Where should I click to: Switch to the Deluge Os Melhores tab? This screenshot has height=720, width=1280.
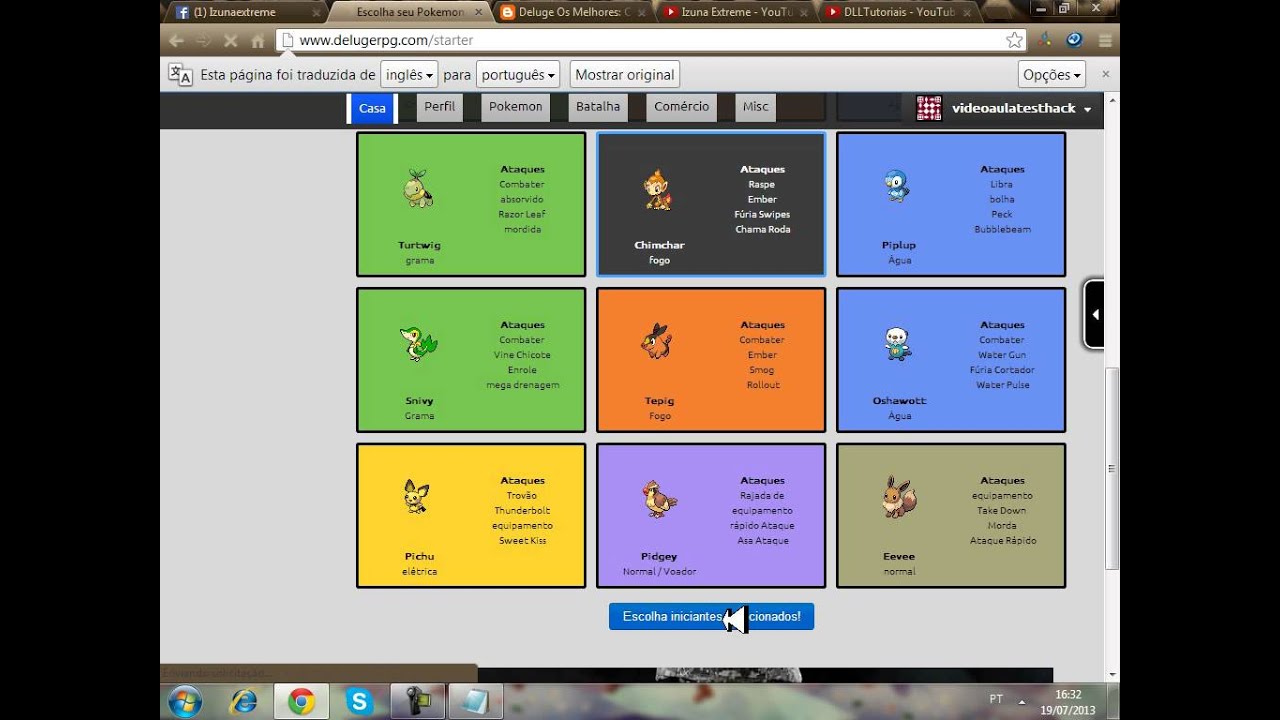[x=573, y=12]
